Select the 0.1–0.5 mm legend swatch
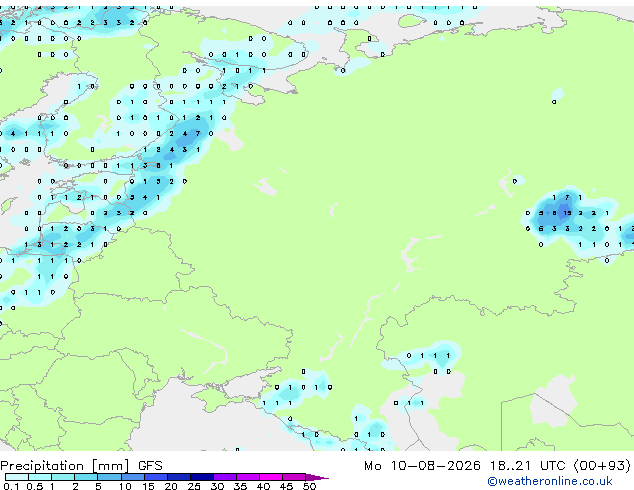634x490 pixels. pyautogui.click(x=17, y=477)
